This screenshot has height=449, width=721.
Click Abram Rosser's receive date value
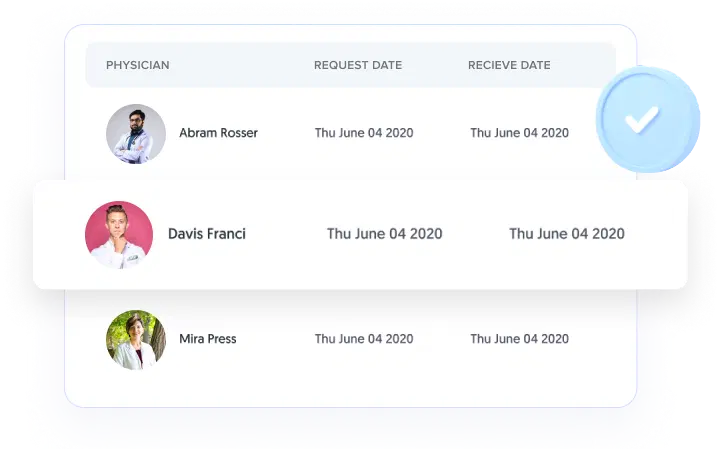point(519,133)
